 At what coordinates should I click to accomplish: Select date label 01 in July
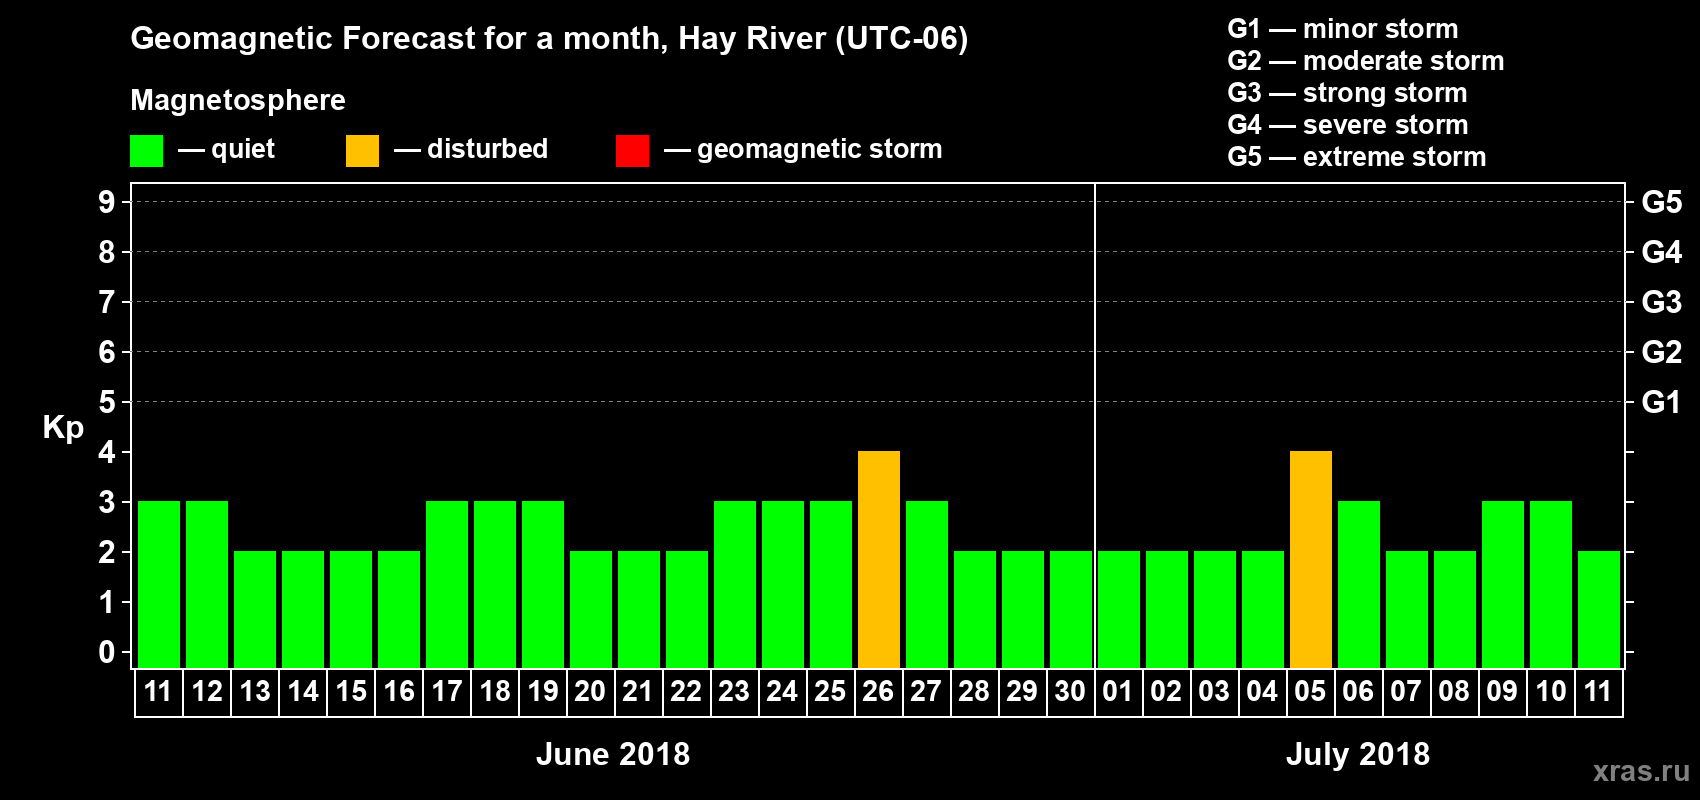[1118, 692]
